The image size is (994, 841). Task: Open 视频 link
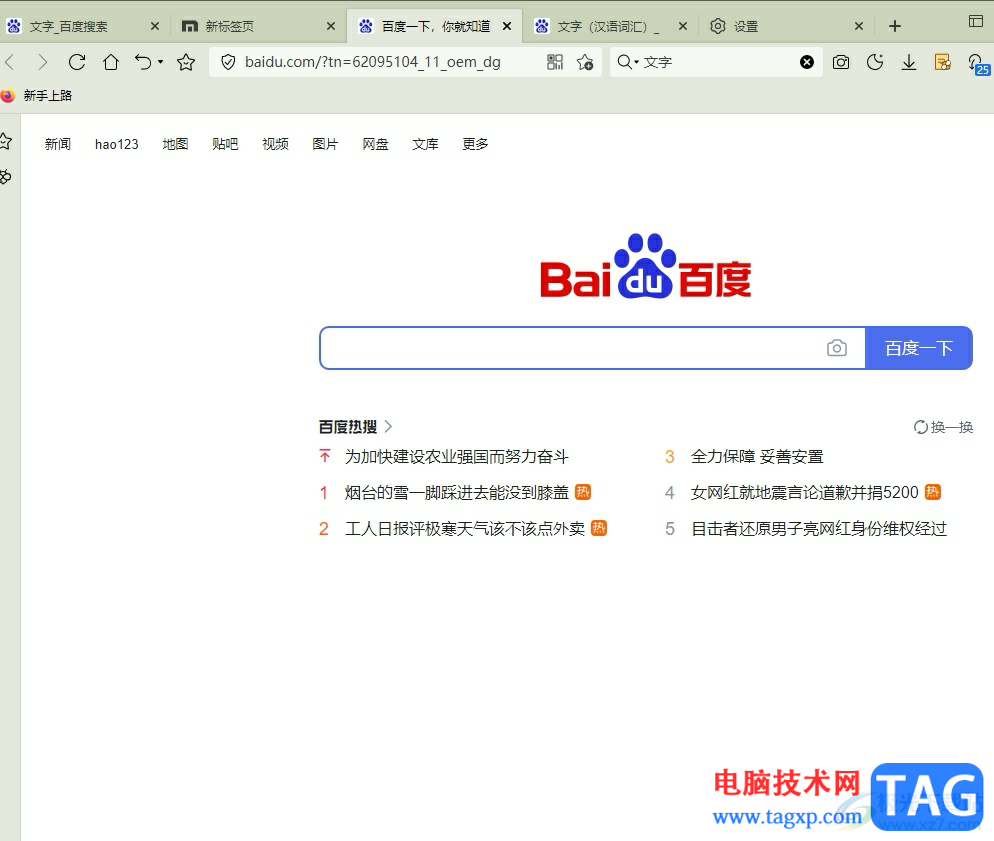[275, 144]
